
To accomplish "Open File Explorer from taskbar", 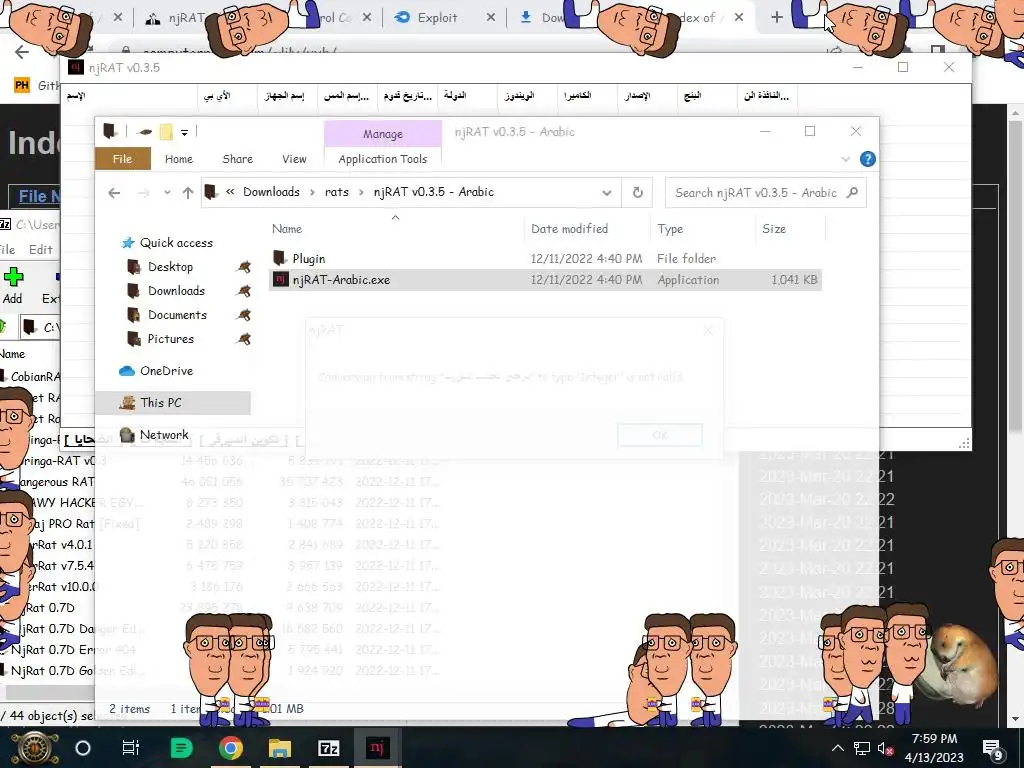I will click(x=280, y=748).
